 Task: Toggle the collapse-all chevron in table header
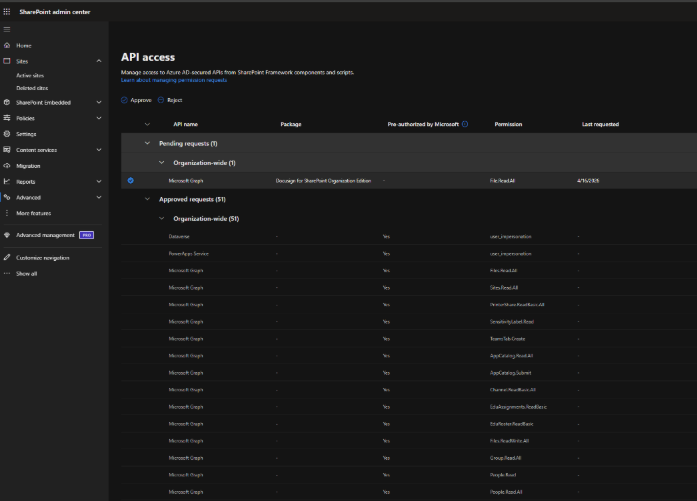147,124
